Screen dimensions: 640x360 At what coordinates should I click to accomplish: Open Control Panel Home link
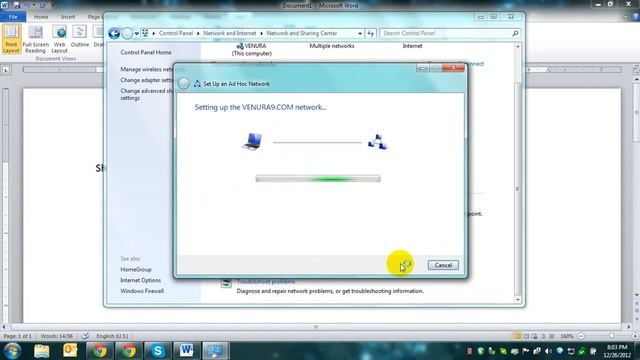pos(146,52)
